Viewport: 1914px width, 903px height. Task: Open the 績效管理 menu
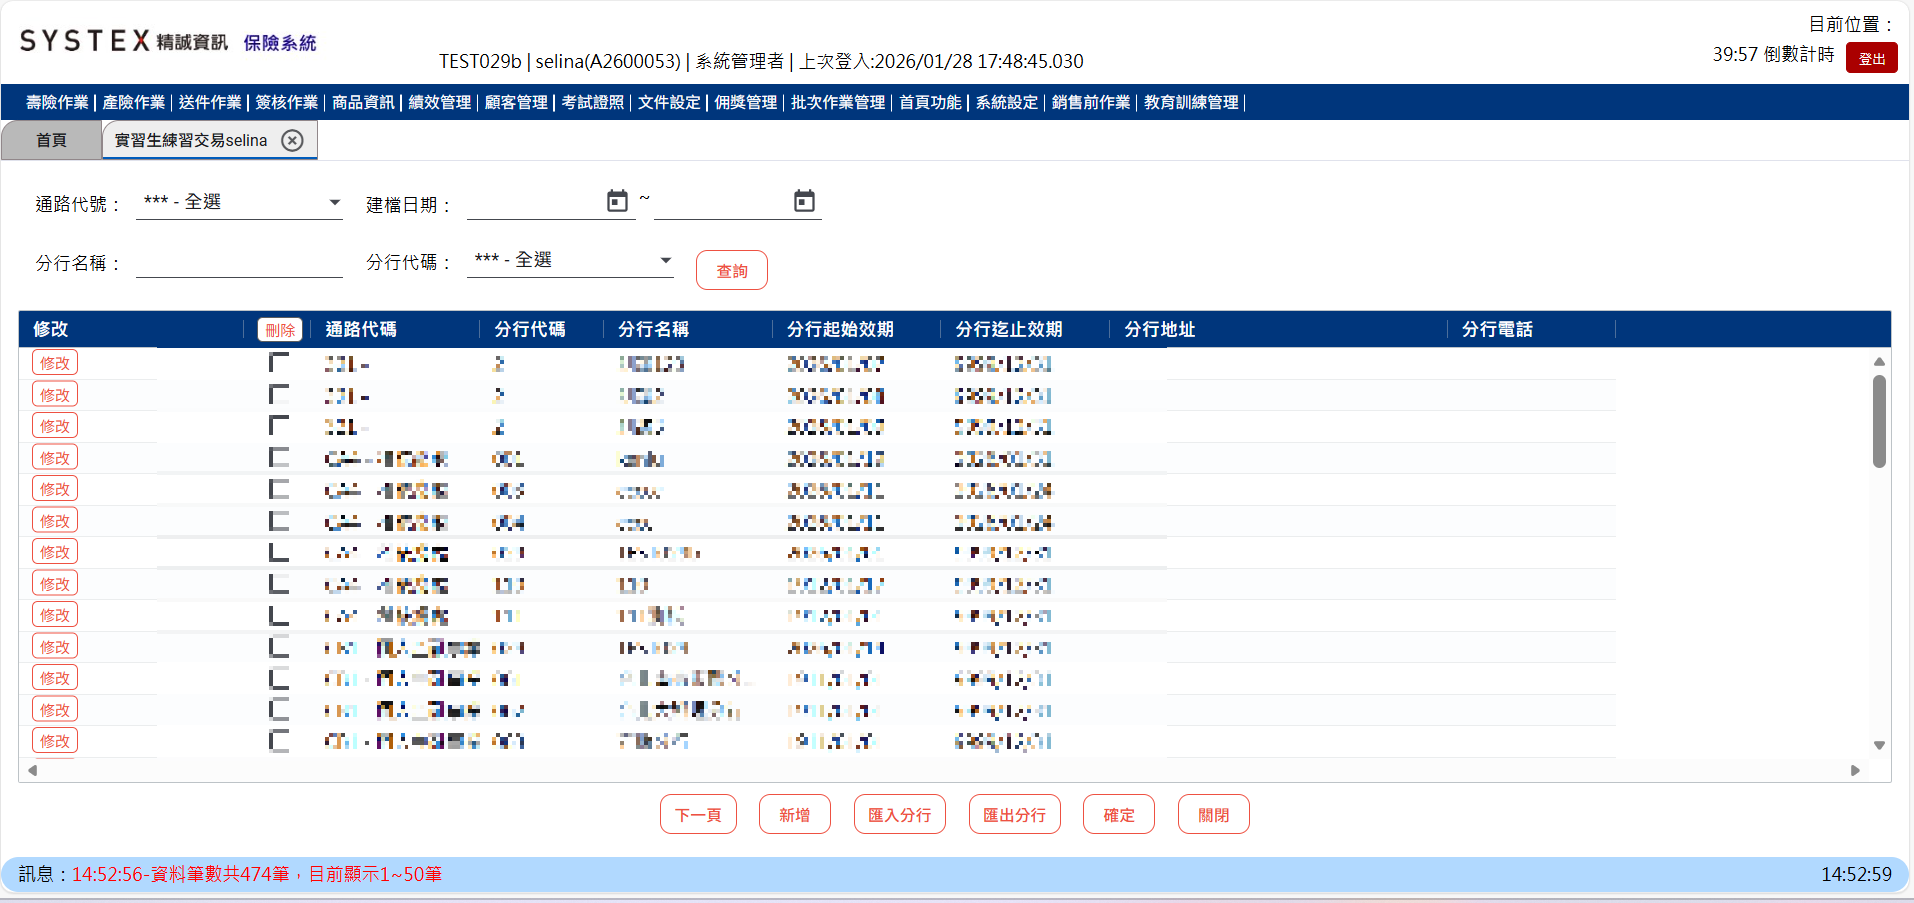coord(440,102)
